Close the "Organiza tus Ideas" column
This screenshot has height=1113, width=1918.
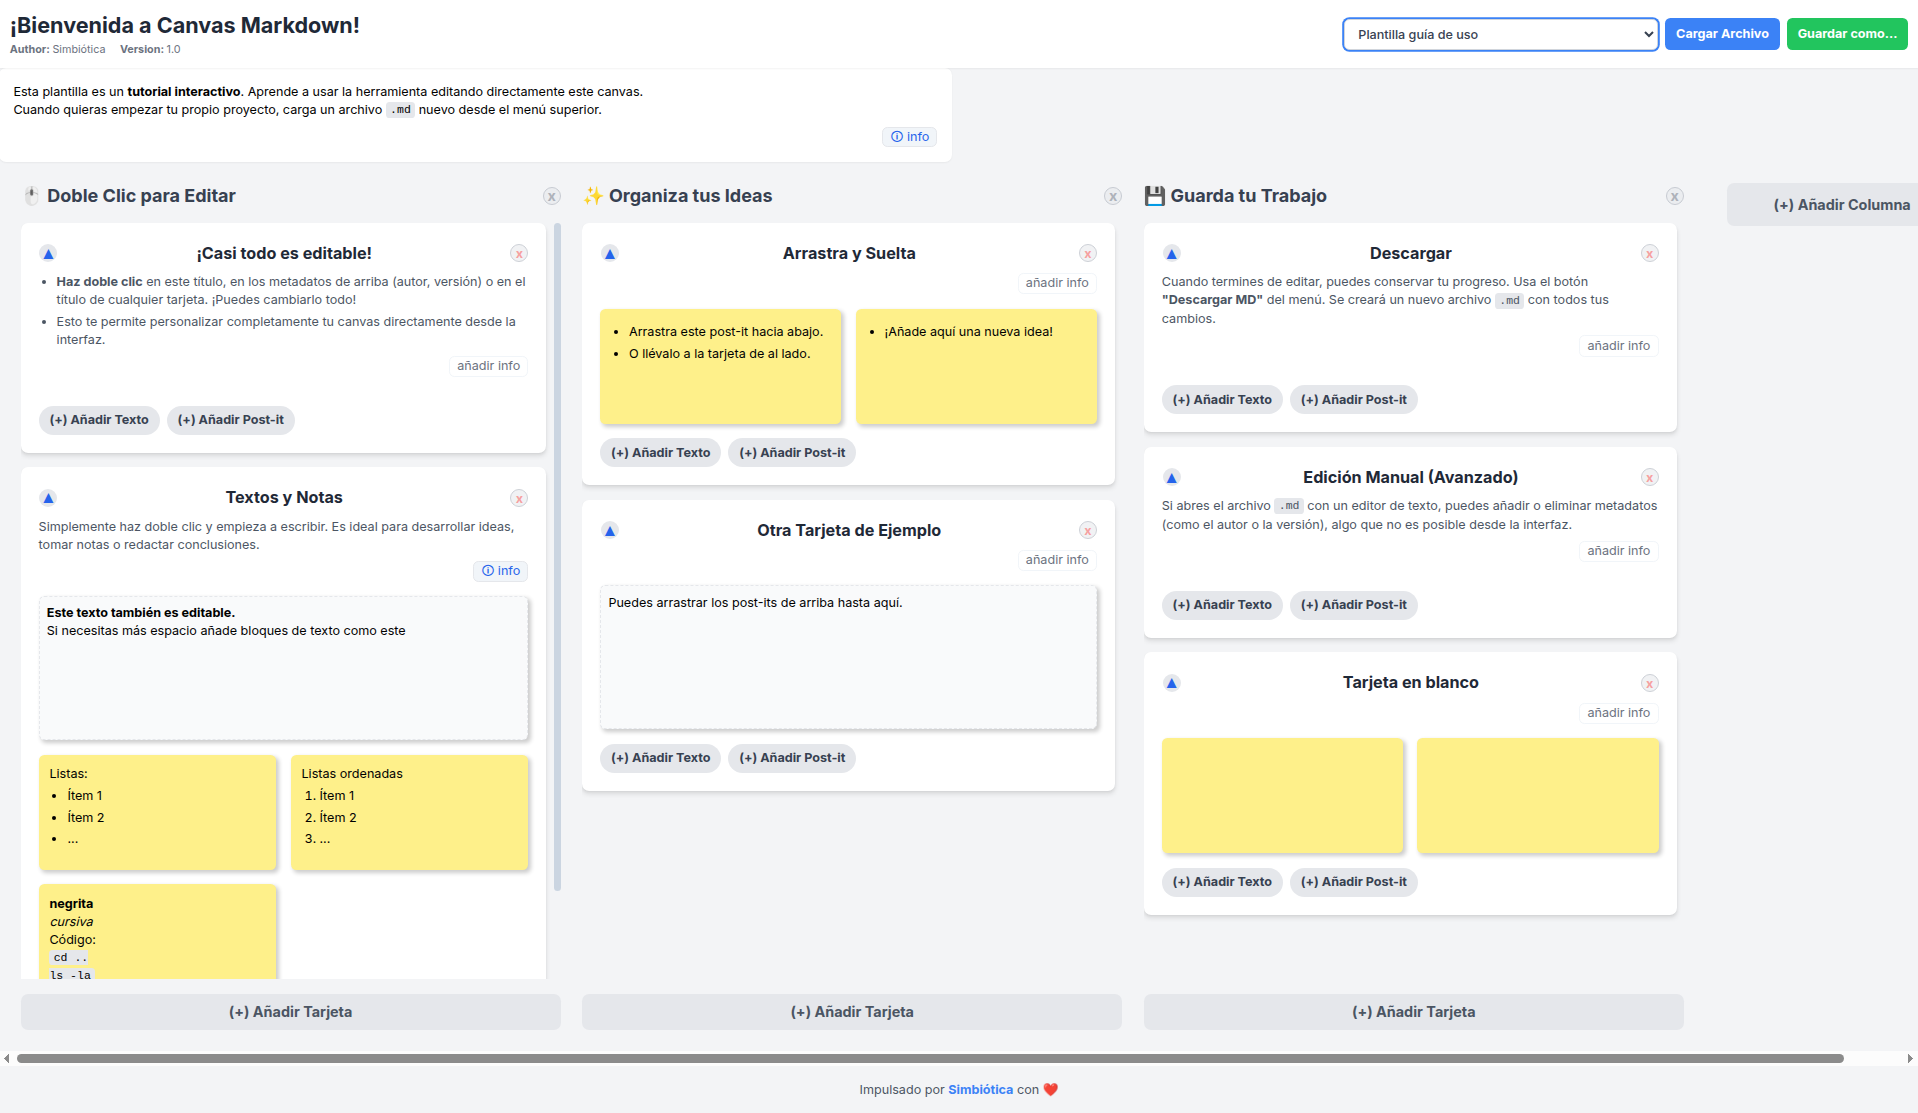click(x=1113, y=196)
